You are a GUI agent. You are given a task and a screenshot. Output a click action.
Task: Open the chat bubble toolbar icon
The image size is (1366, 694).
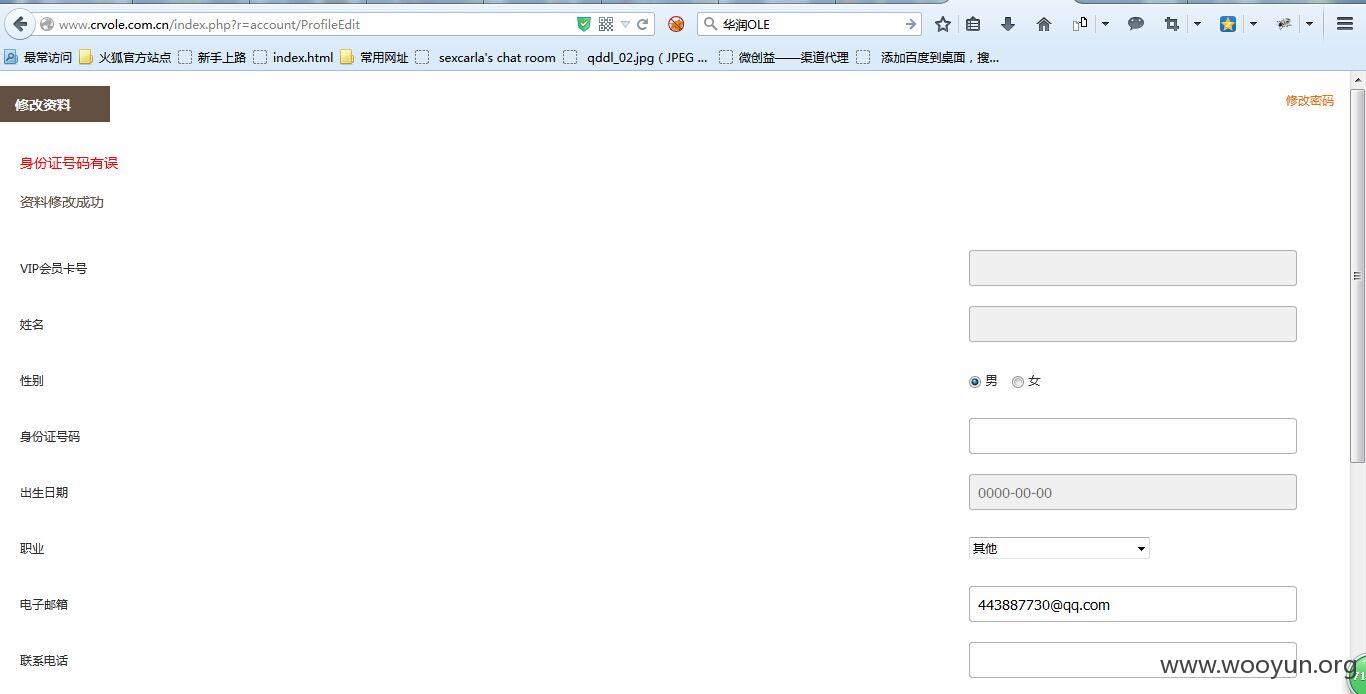coord(1136,24)
